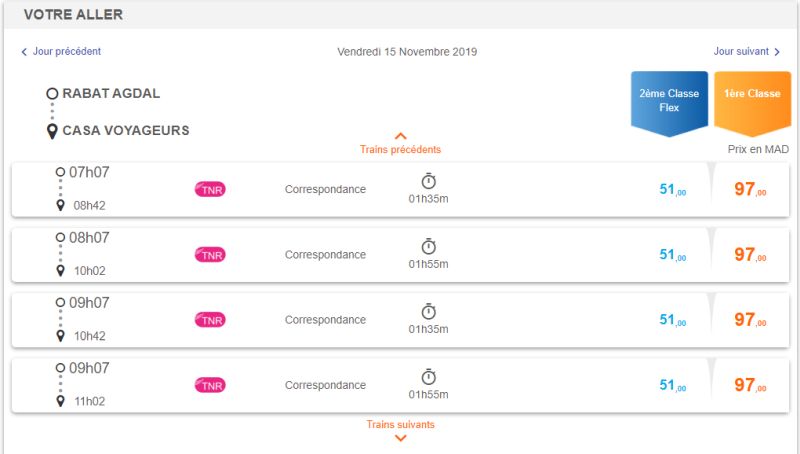
Task: Show later trains via Trains suivants chevron
Action: point(401,438)
